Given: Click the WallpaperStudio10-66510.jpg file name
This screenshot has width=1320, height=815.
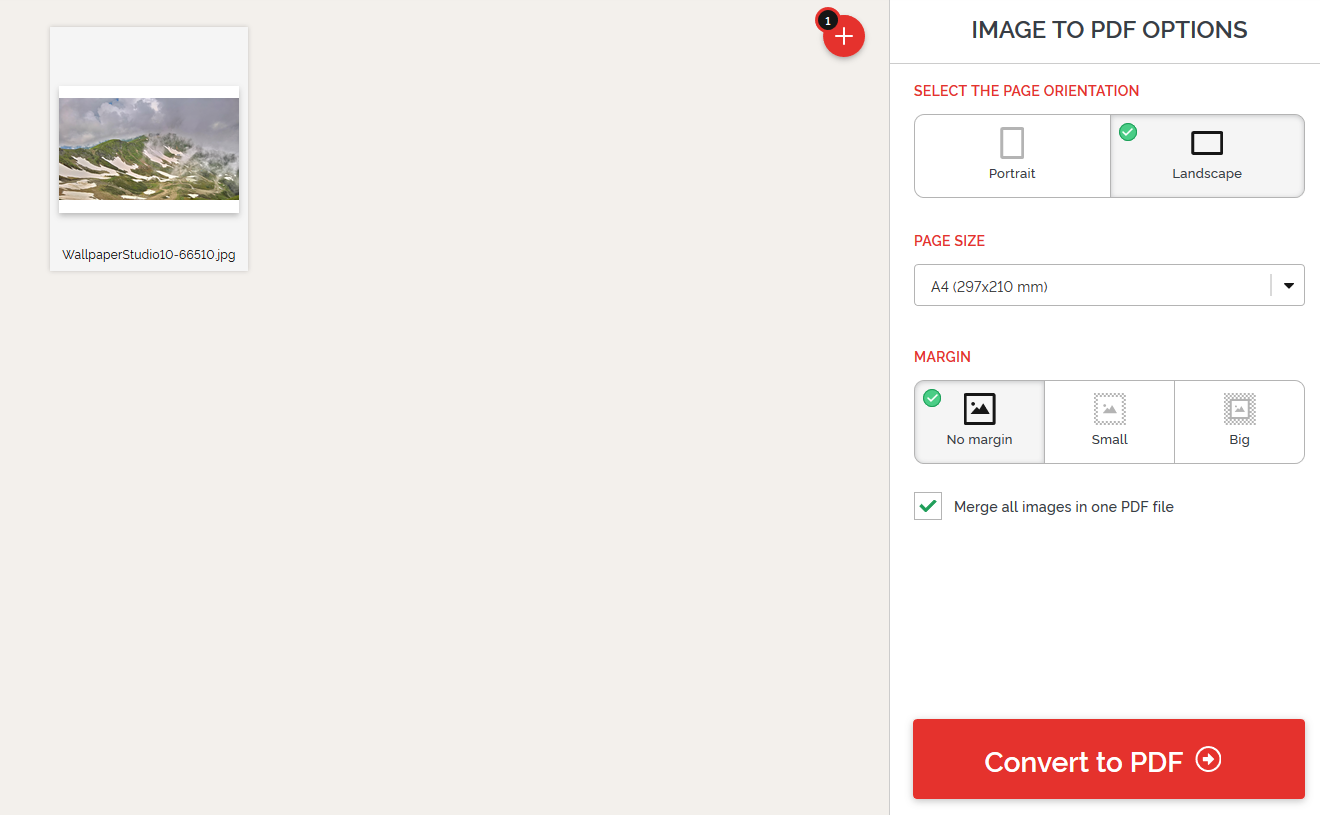Looking at the screenshot, I should (149, 255).
